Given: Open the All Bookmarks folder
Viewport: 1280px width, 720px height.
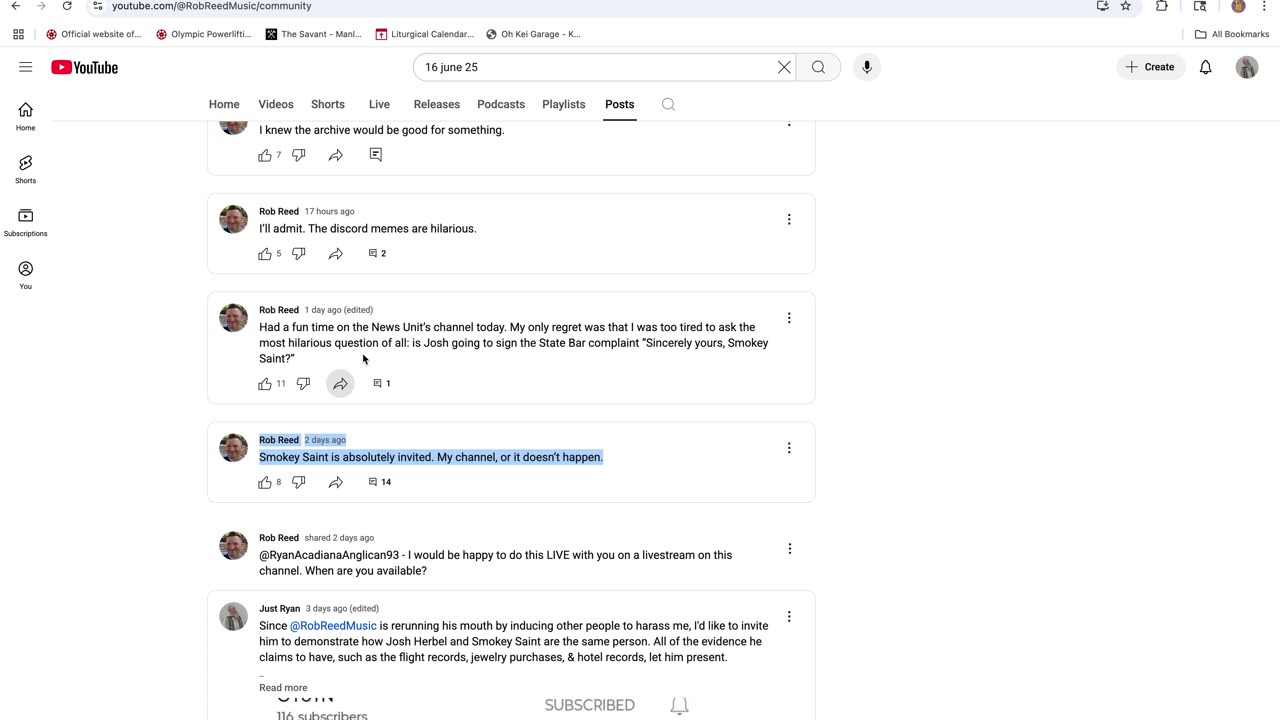Looking at the screenshot, I should [1232, 34].
